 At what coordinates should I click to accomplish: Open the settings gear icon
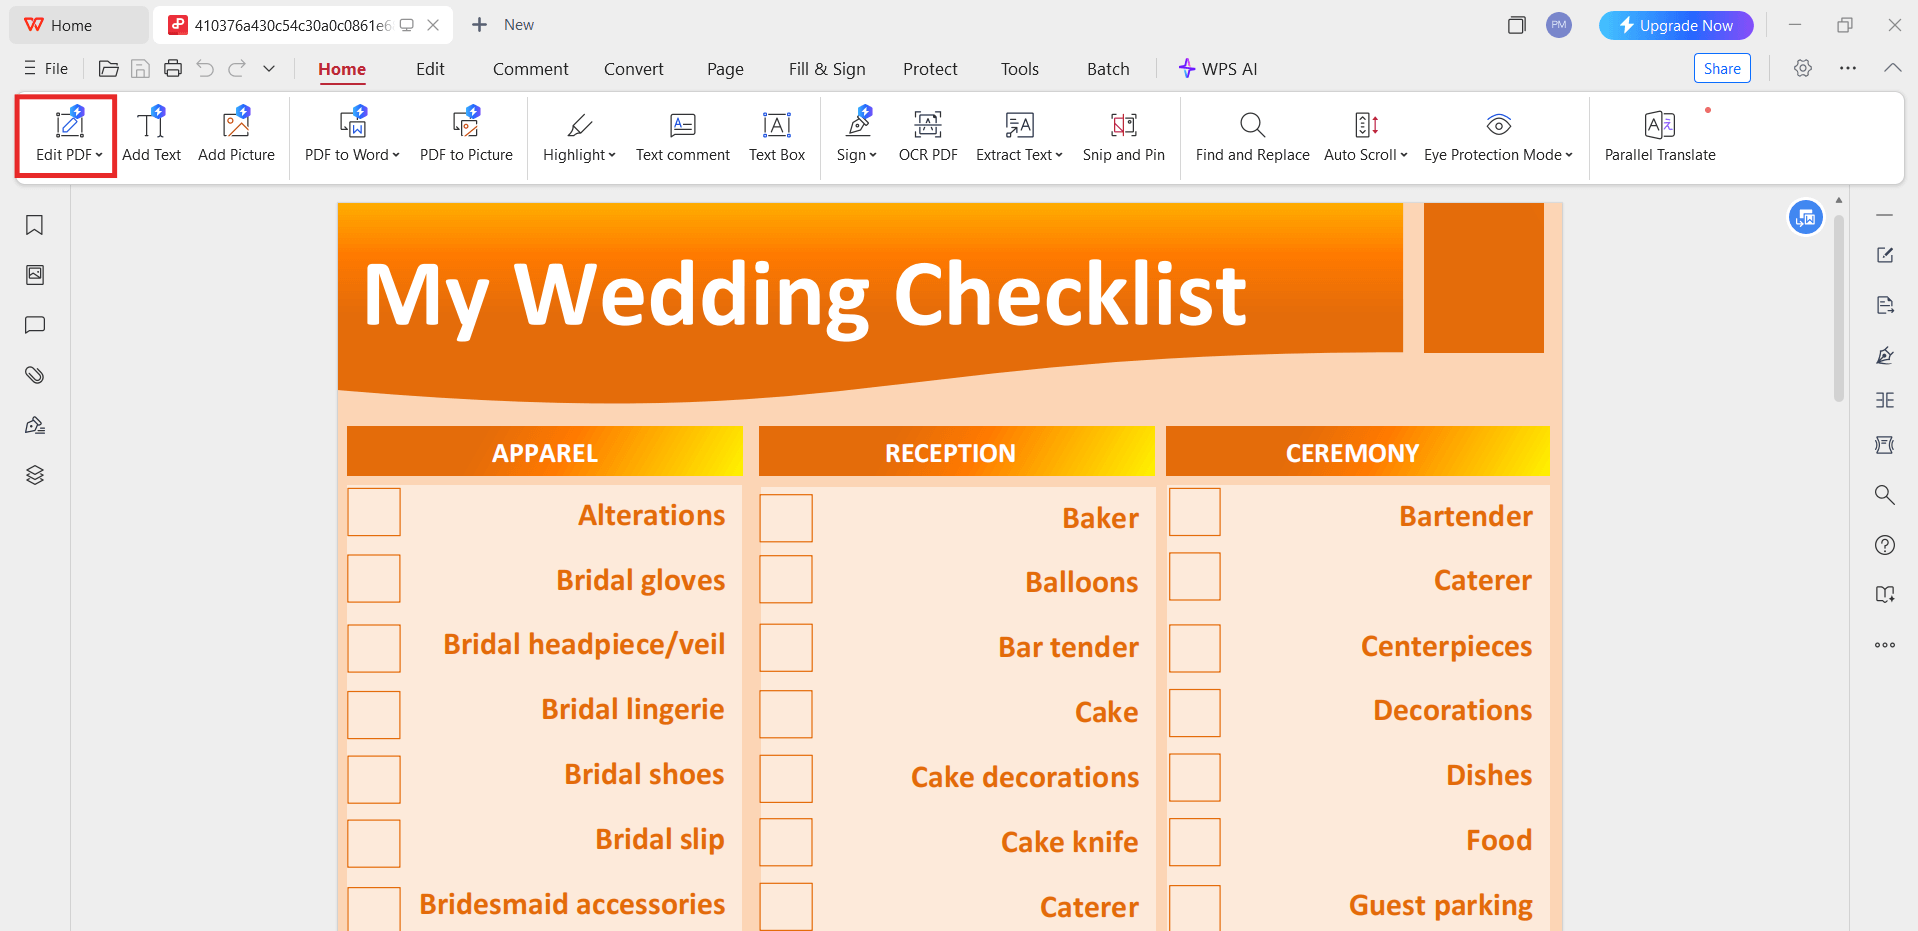tap(1803, 69)
